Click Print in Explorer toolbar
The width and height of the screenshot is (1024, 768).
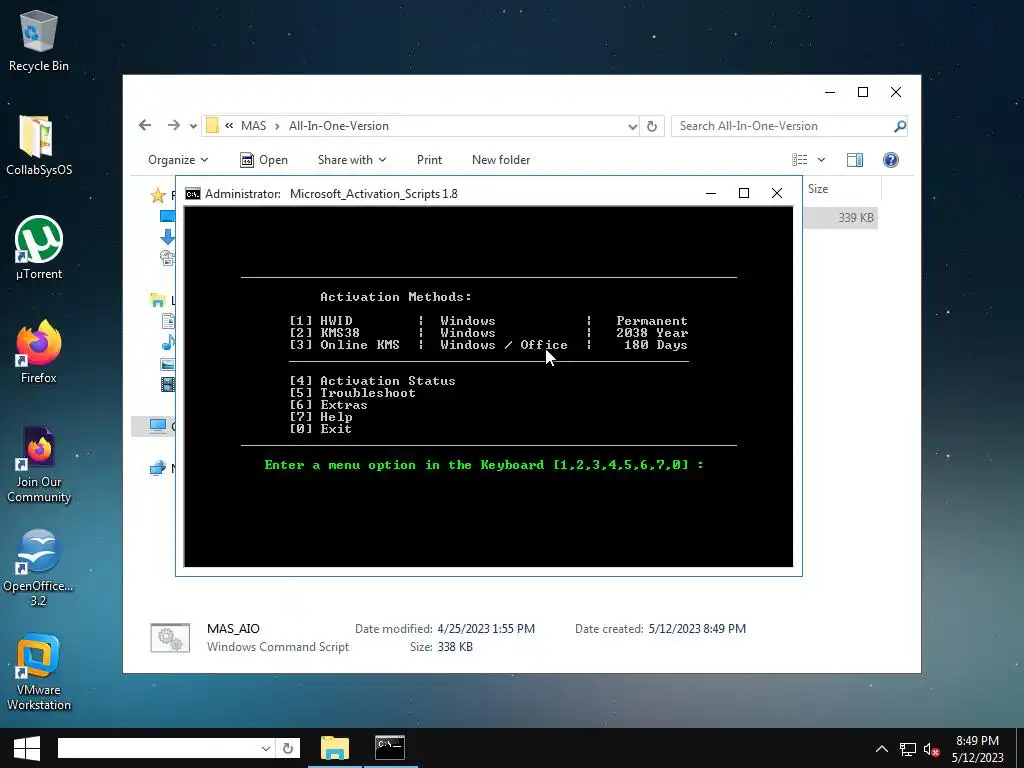429,160
